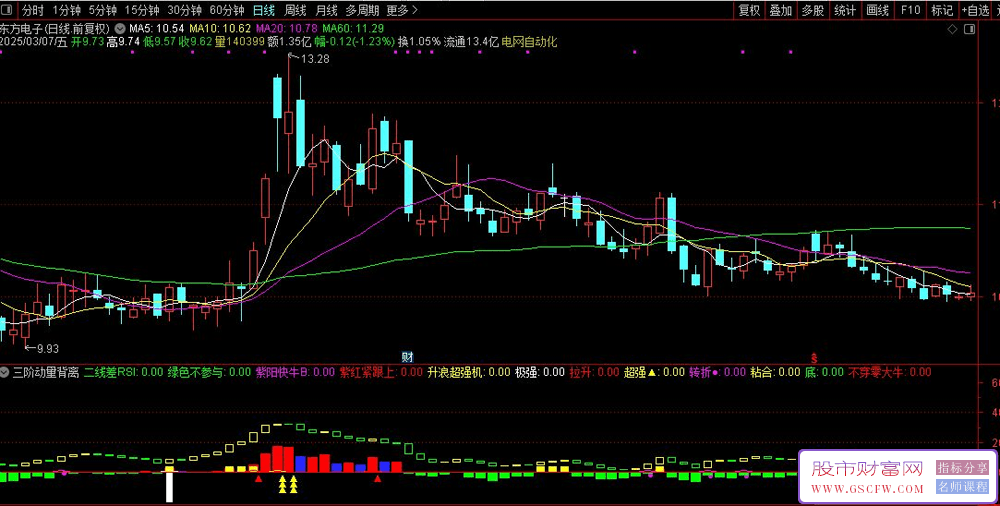1000x506 pixels.
Task: Click the 叠加 overlay button
Action: coord(781,10)
